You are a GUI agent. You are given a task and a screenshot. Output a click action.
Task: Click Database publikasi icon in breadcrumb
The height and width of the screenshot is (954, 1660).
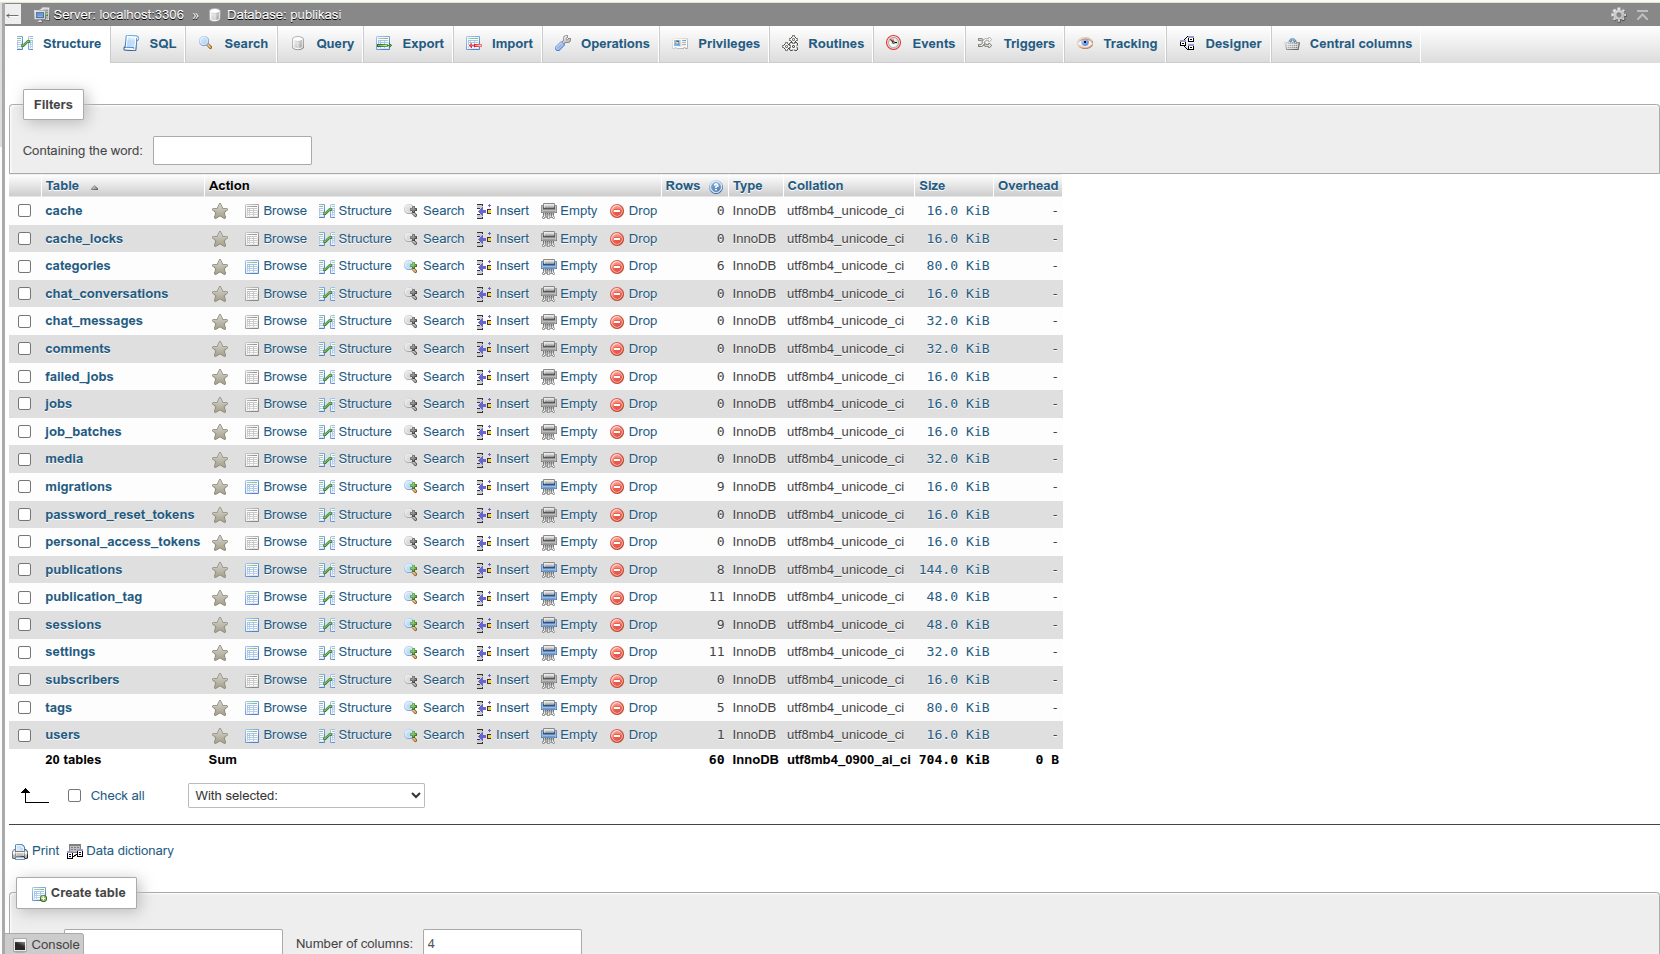pos(215,15)
